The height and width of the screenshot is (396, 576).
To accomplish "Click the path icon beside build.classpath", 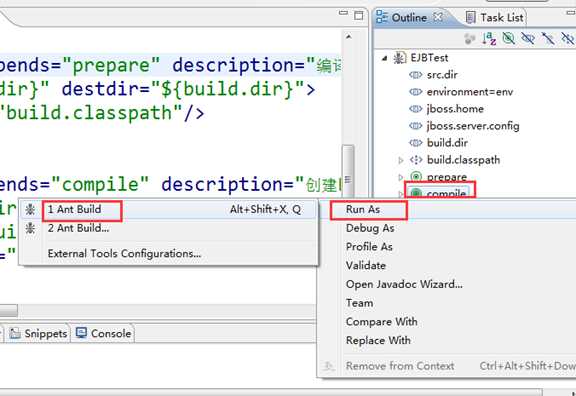I will click(416, 160).
